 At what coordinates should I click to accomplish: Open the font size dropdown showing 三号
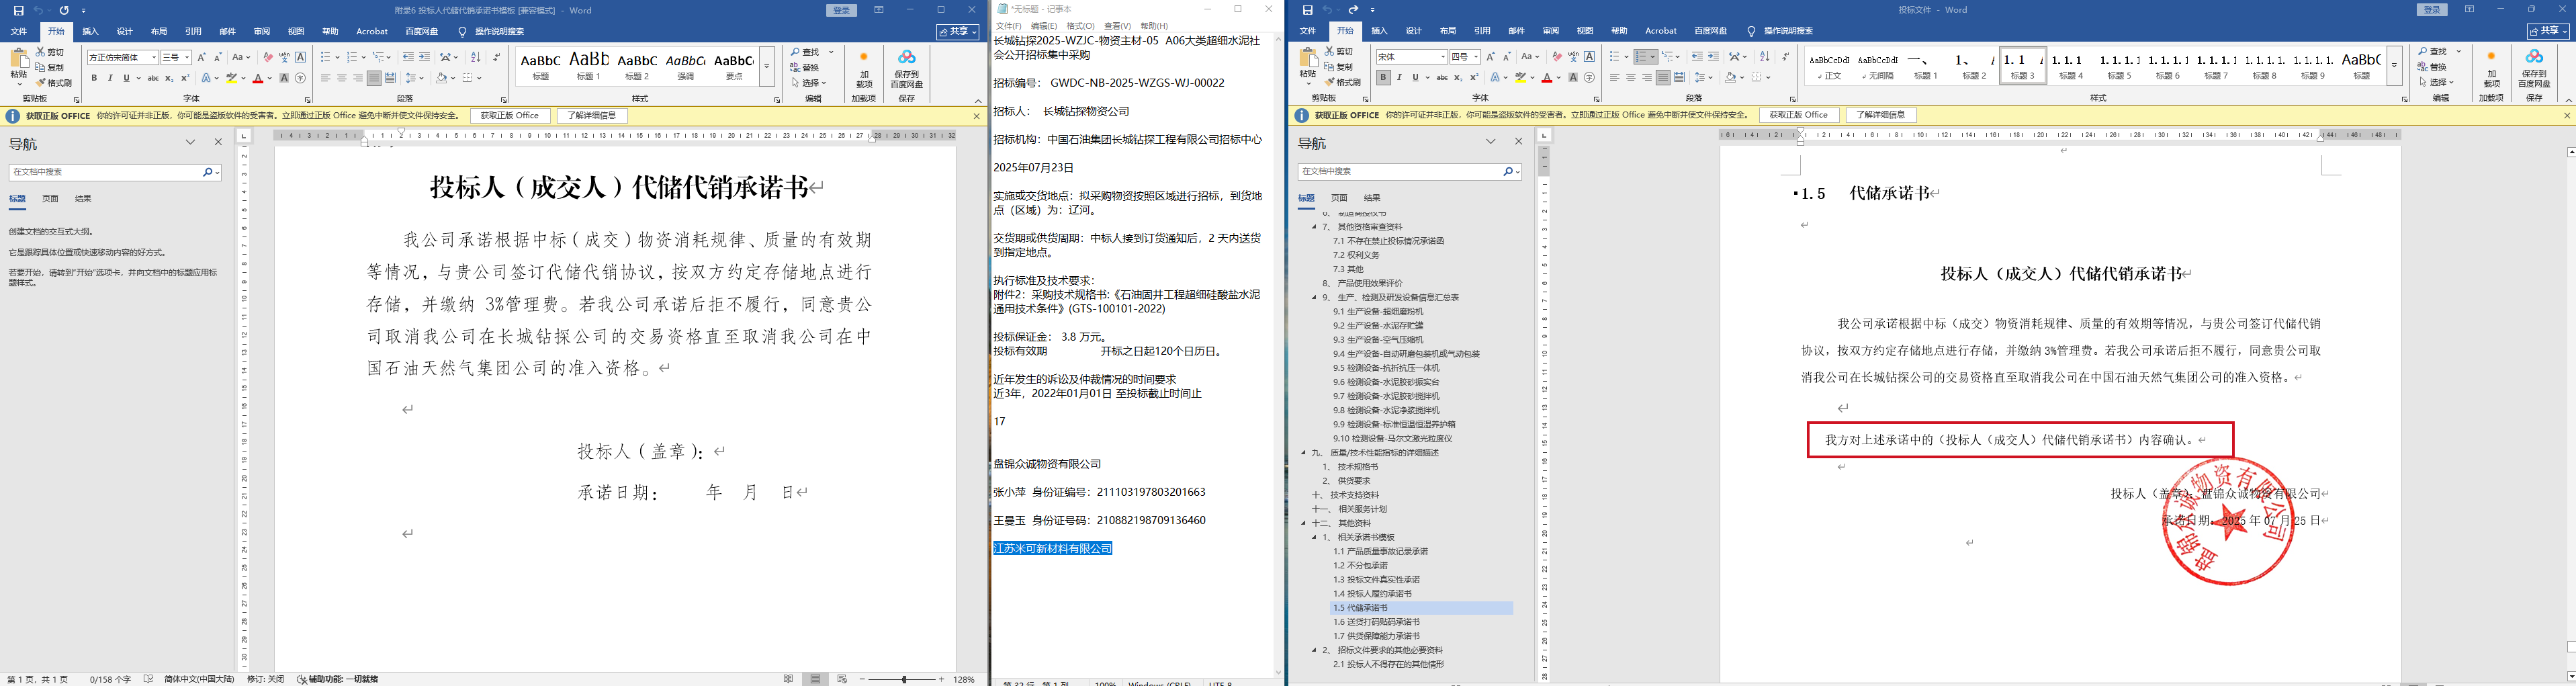click(x=187, y=58)
